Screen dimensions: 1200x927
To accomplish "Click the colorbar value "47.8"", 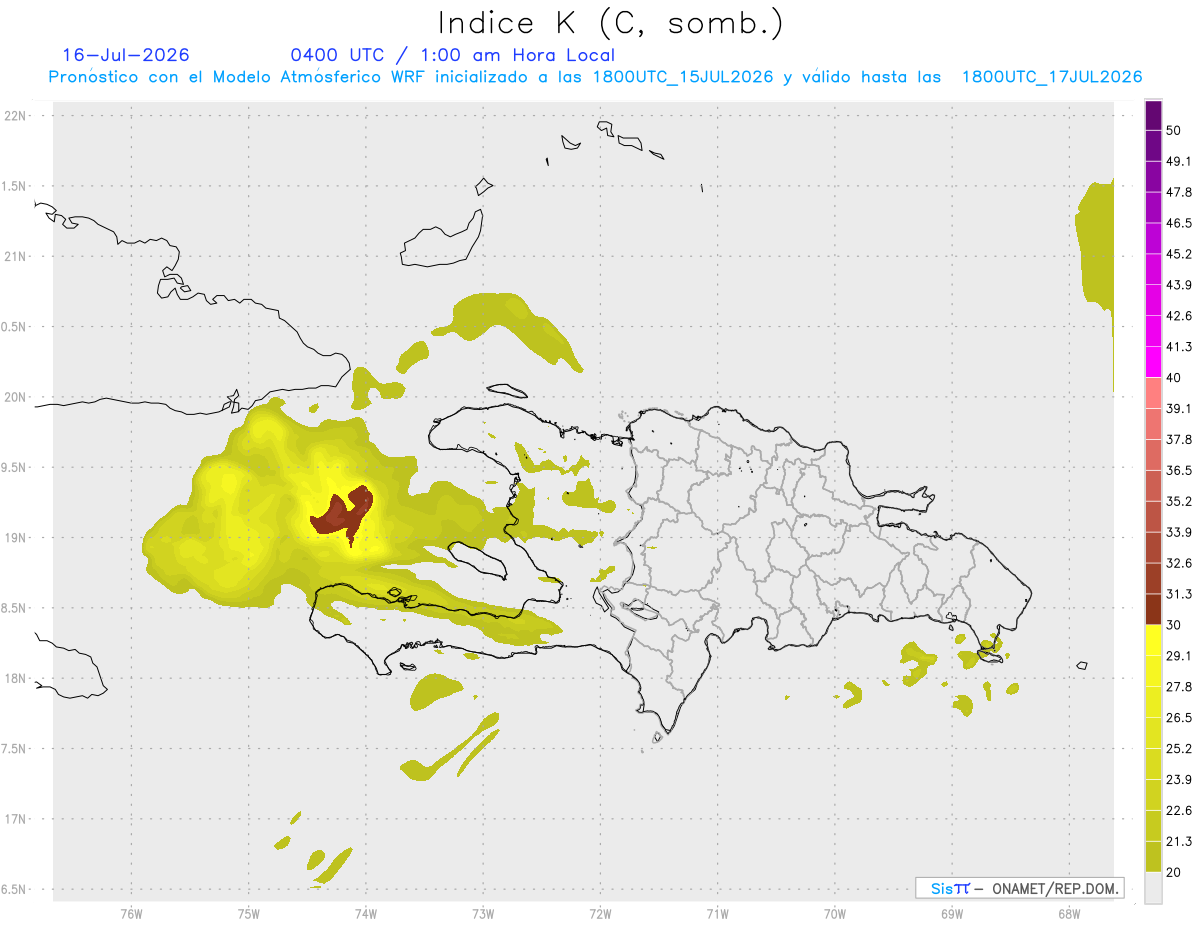I will (1180, 192).
